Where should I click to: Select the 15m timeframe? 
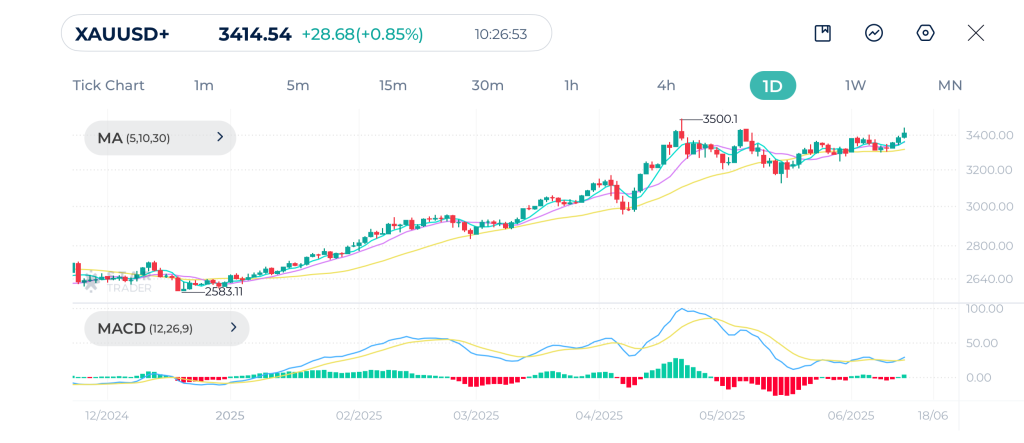coord(393,85)
